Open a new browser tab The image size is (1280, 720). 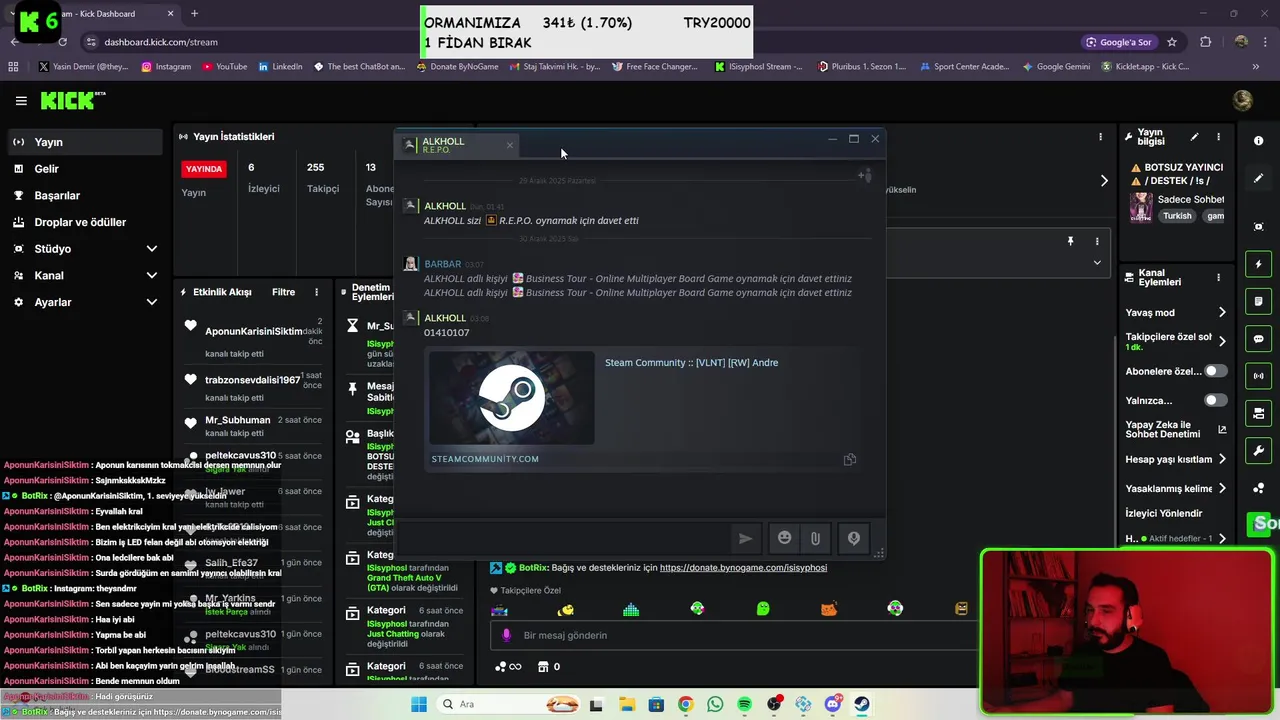[194, 13]
